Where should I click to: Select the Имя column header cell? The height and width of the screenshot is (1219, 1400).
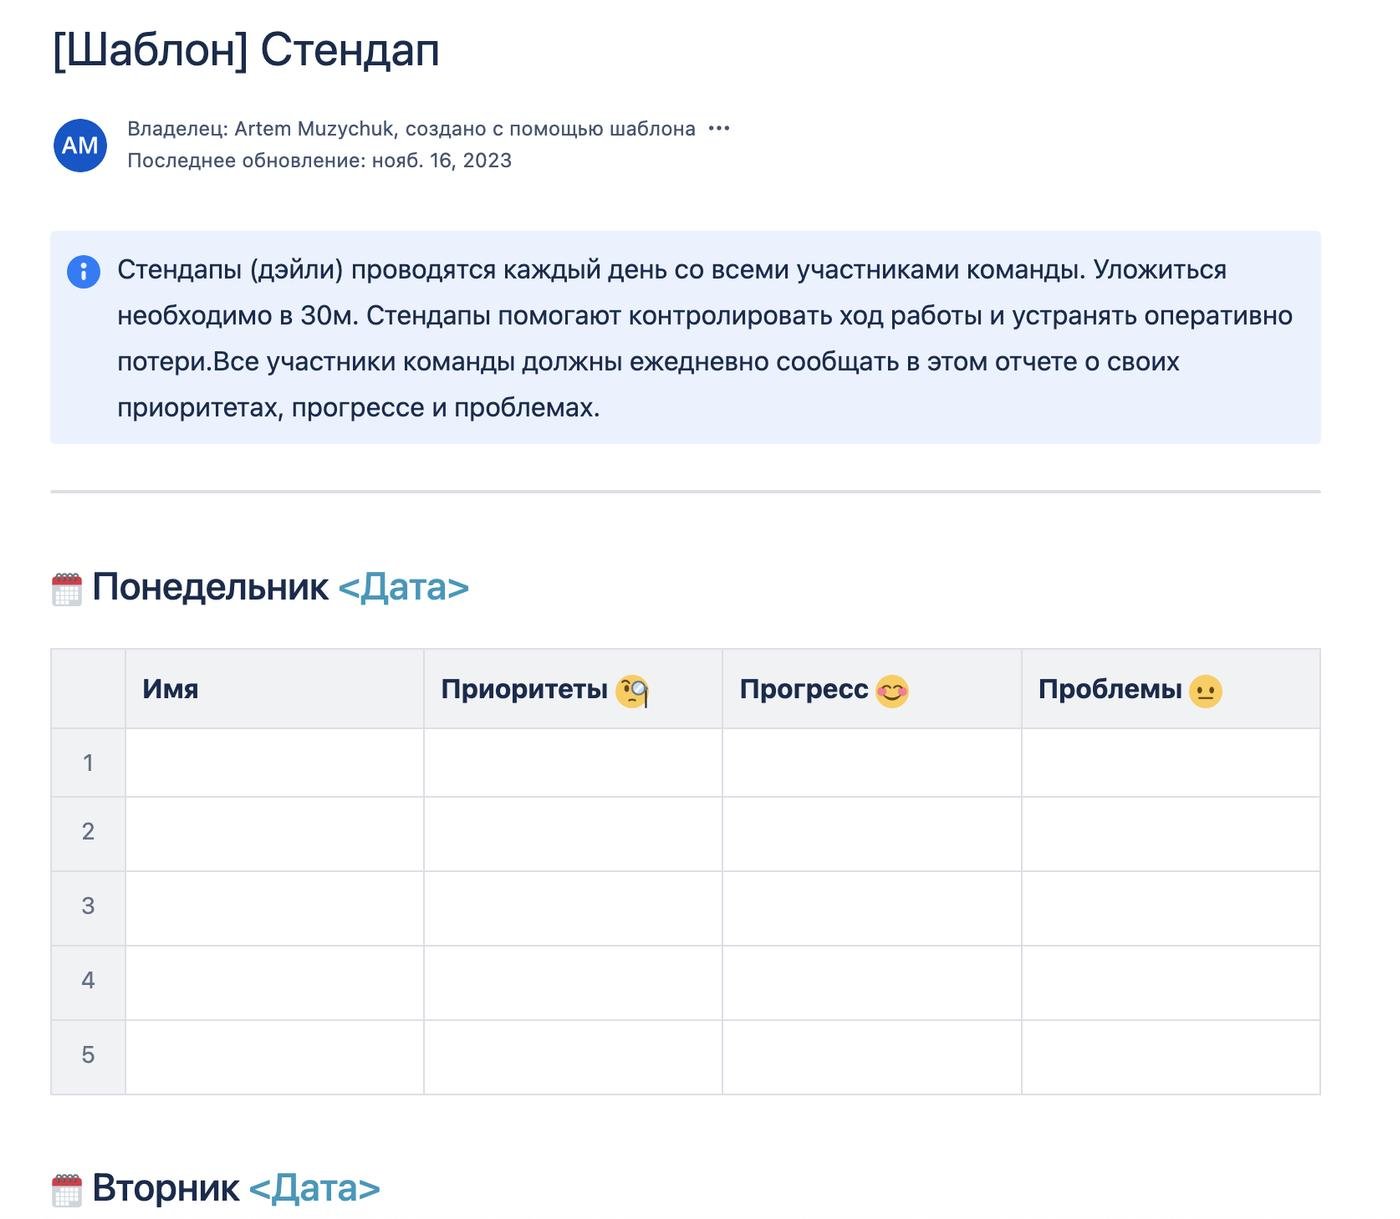(x=274, y=689)
